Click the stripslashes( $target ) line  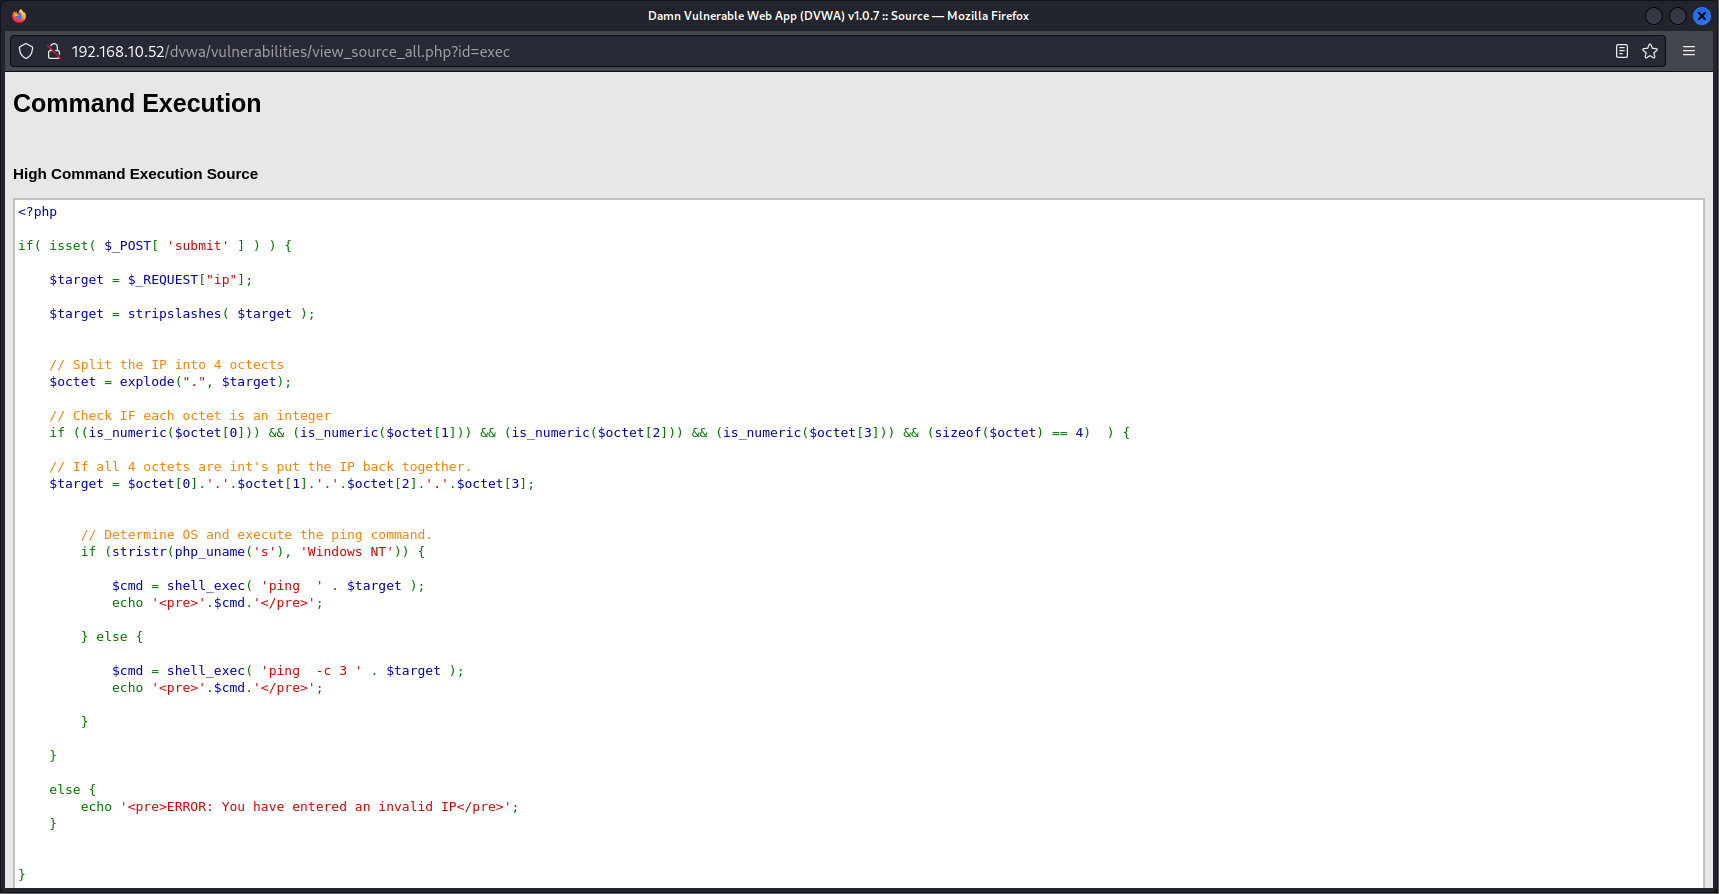tap(182, 314)
